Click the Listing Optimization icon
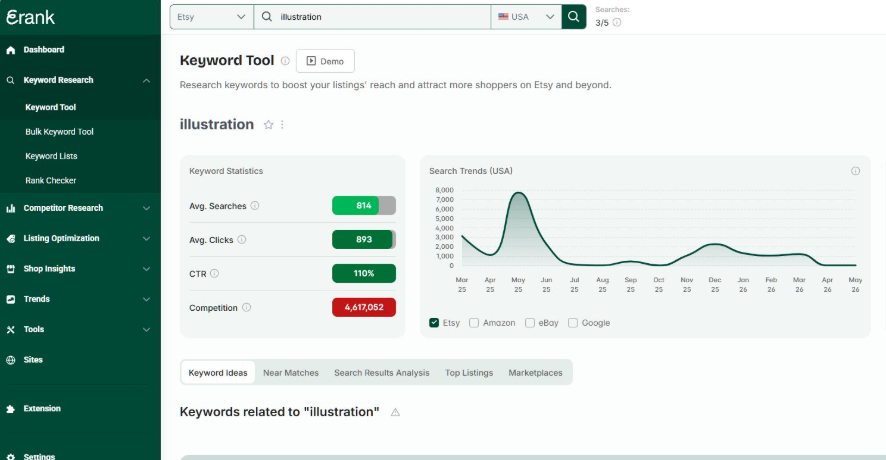 coord(10,238)
